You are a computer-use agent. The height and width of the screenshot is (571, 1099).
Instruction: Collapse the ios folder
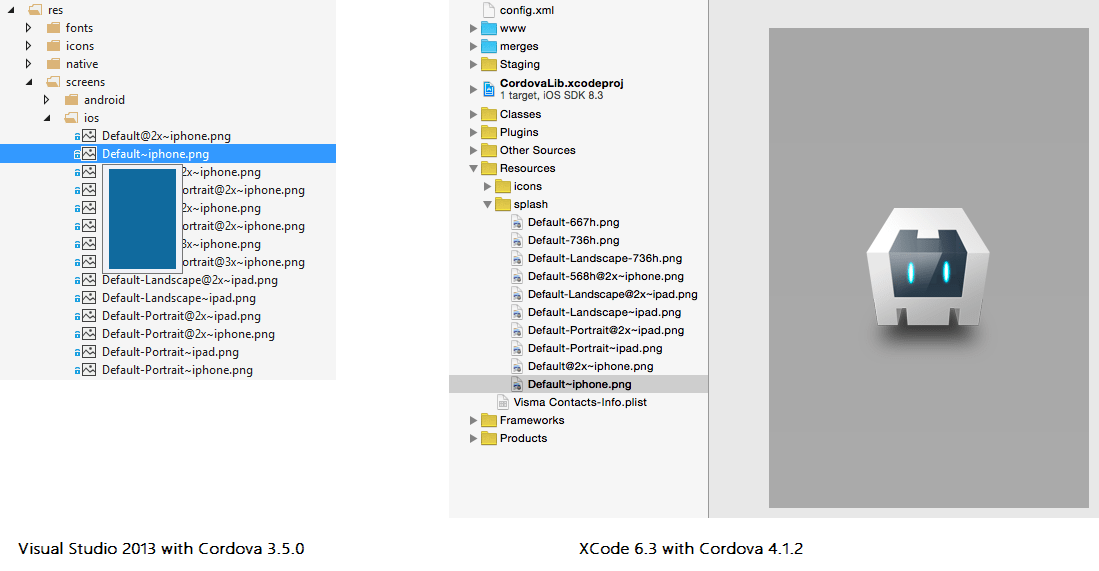(x=47, y=118)
